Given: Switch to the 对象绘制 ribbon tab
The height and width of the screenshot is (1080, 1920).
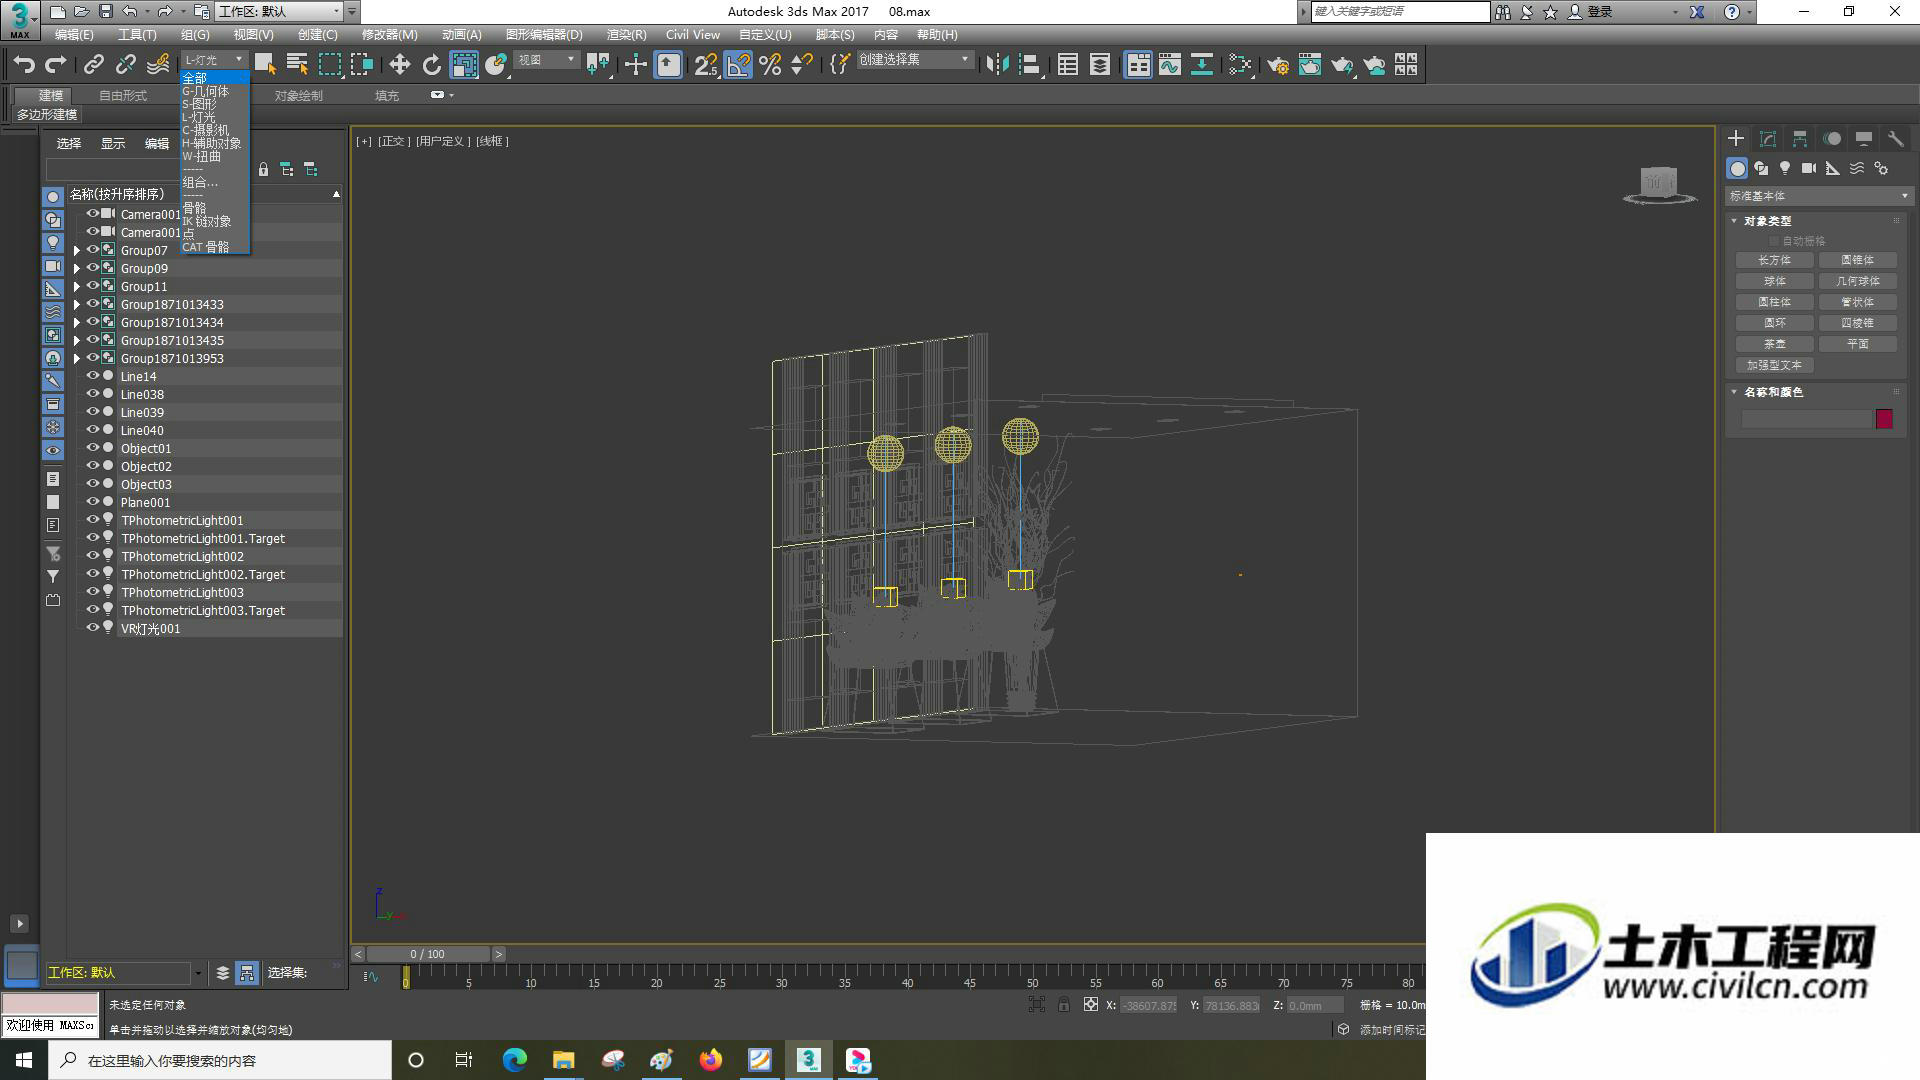Looking at the screenshot, I should click(x=299, y=96).
